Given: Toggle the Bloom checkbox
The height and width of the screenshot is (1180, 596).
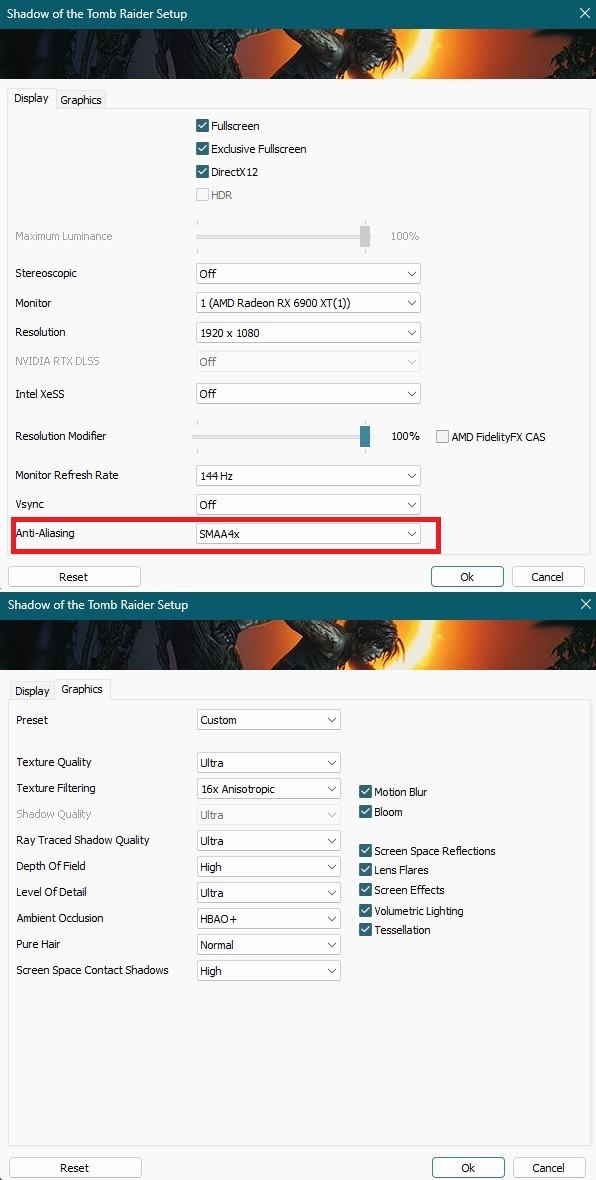Looking at the screenshot, I should click(x=366, y=812).
